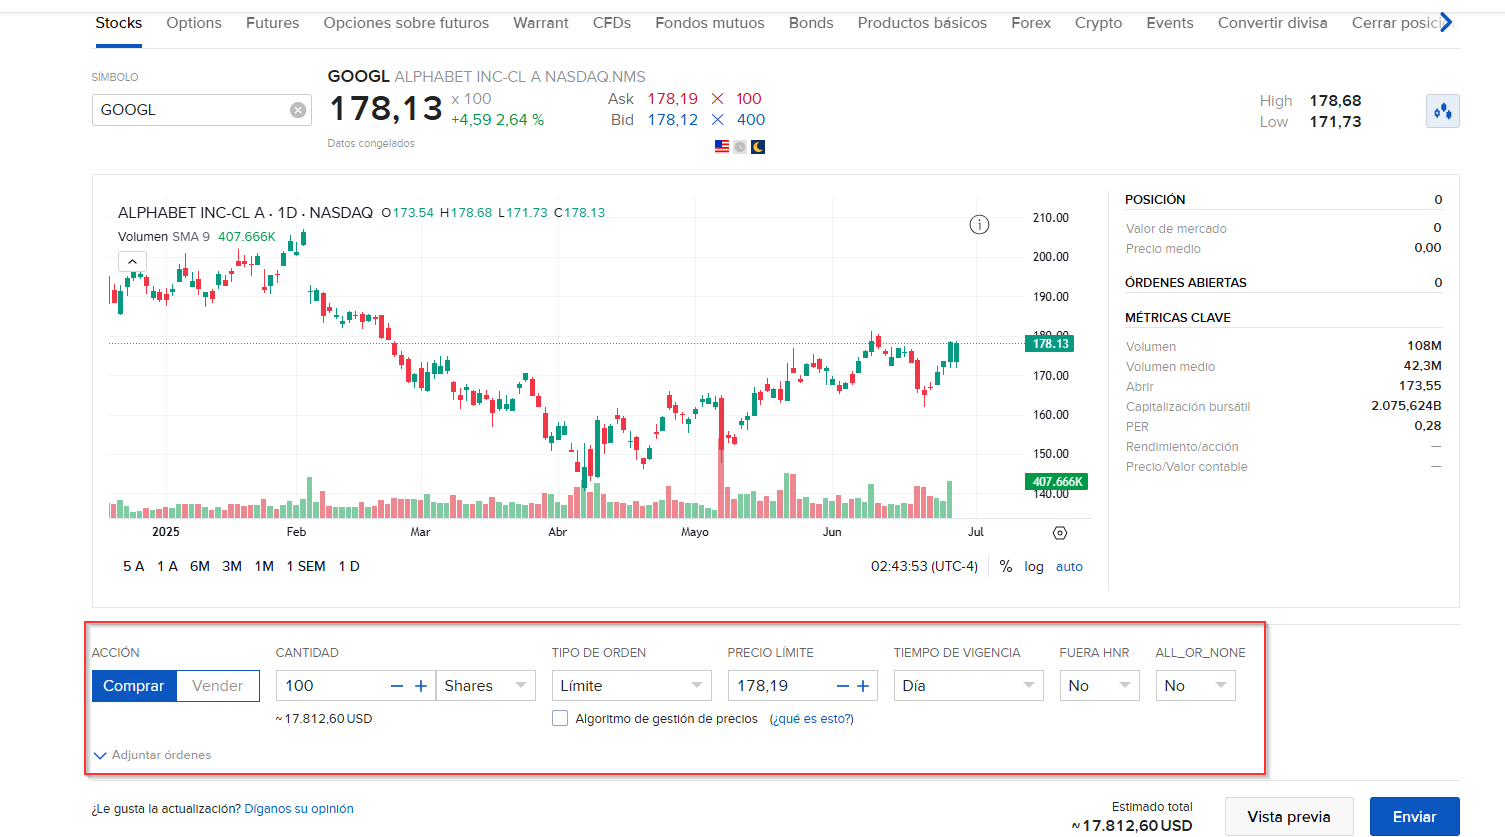This screenshot has width=1505, height=837.
Task: Click the moon overnight session icon
Action: coord(757,146)
